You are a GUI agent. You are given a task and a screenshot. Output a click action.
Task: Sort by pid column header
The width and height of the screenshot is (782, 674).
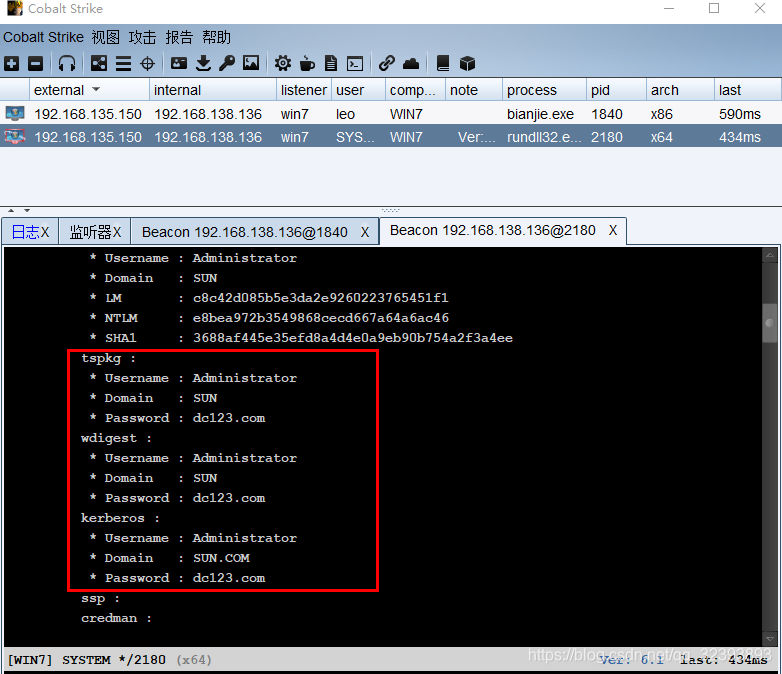[616, 90]
